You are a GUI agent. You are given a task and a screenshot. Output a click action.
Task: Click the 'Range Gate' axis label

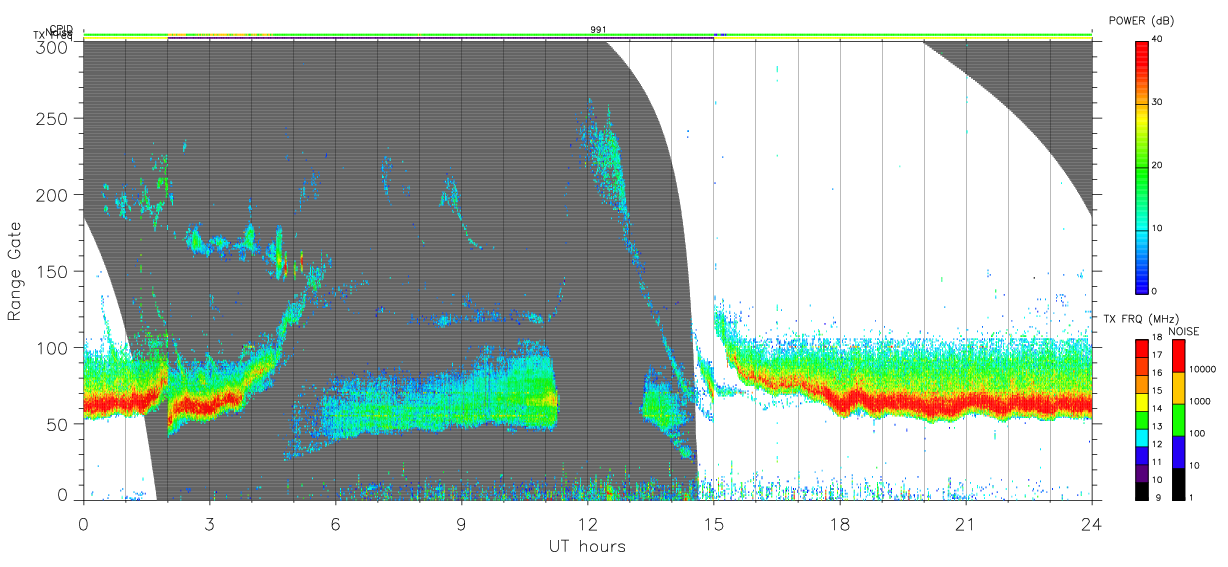click(x=15, y=271)
